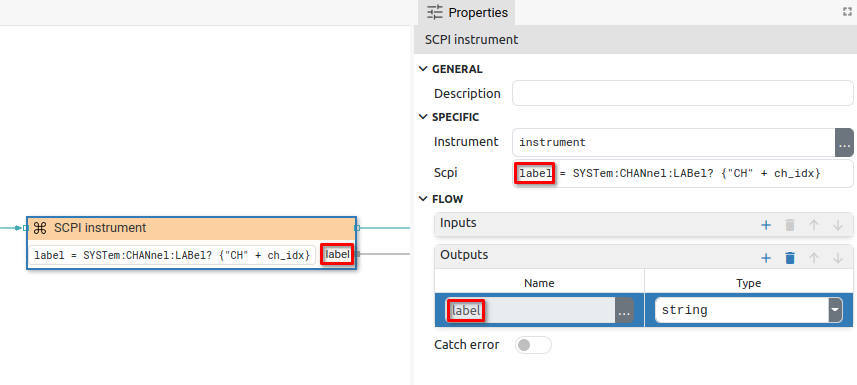This screenshot has width=857, height=385.
Task: Open the Properties tab
Action: click(x=466, y=13)
